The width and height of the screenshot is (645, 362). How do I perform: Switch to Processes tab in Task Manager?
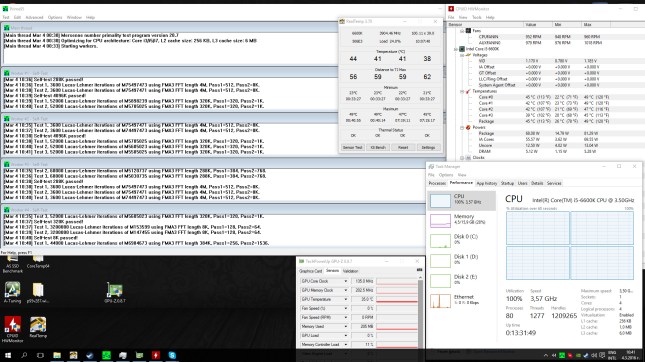pos(437,183)
